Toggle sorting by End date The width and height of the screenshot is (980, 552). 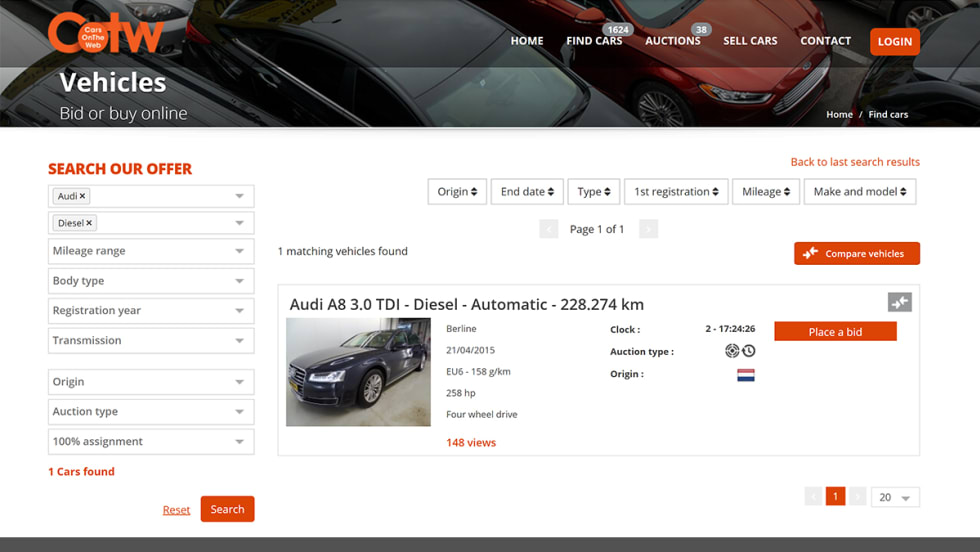pos(527,192)
